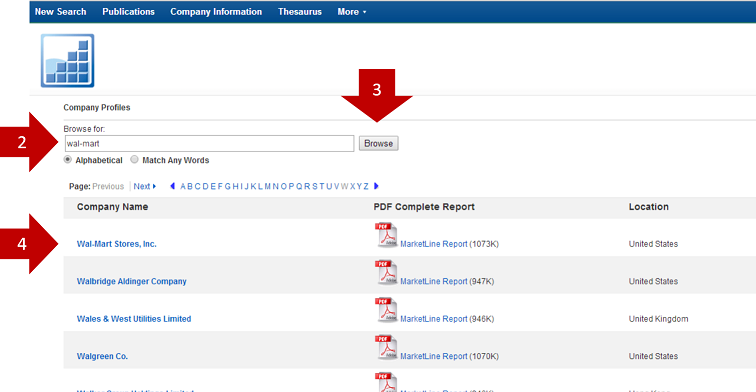Jump to letter M in alphabet index
The image size is (756, 392).
[268, 186]
